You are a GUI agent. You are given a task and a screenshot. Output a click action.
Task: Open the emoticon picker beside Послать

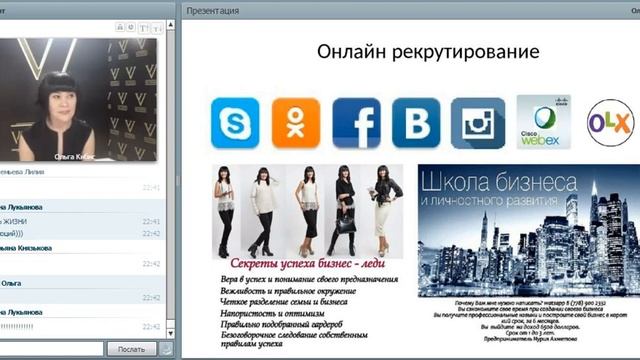coord(166,349)
